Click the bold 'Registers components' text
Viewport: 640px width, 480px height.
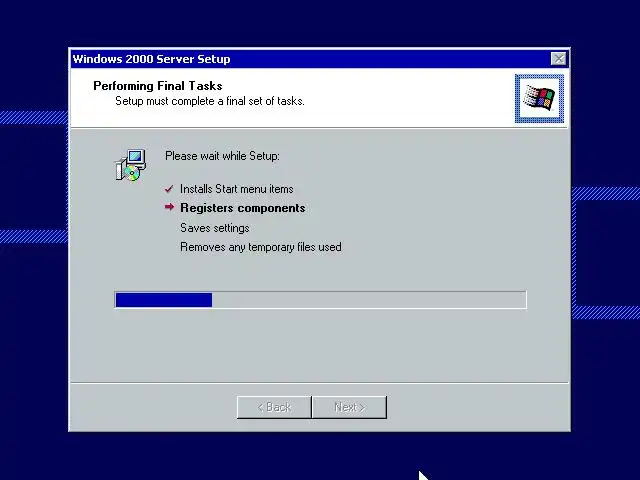coord(243,208)
